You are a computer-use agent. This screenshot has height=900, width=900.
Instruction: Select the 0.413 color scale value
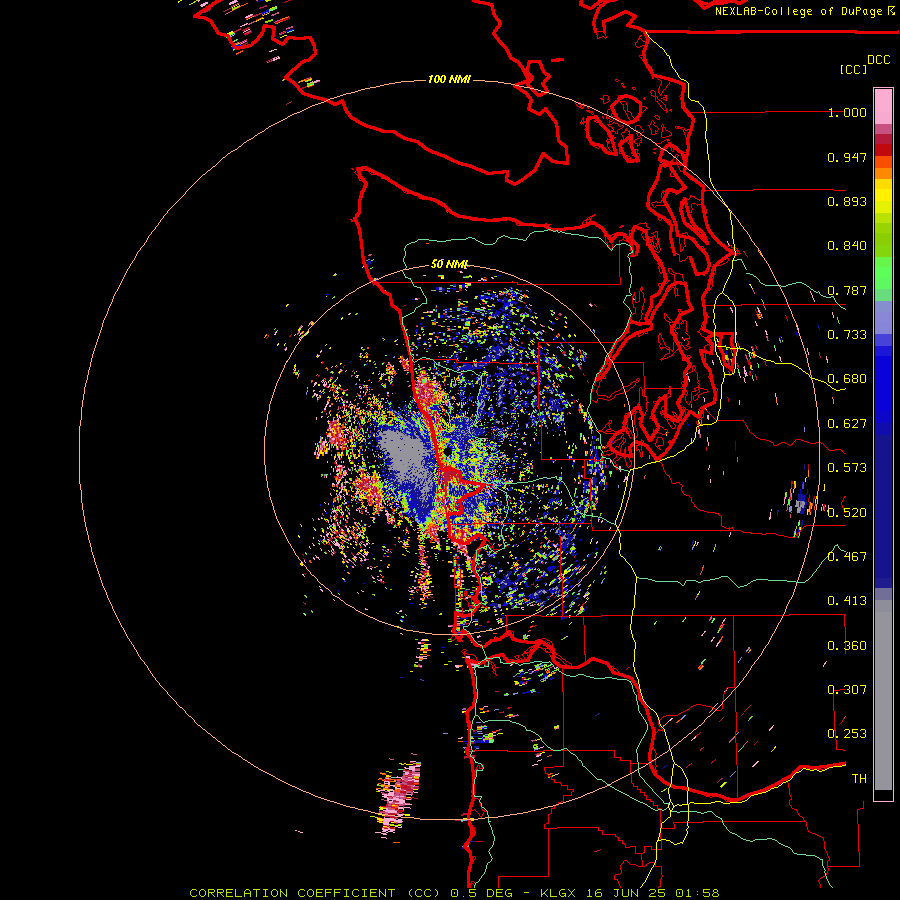point(847,601)
